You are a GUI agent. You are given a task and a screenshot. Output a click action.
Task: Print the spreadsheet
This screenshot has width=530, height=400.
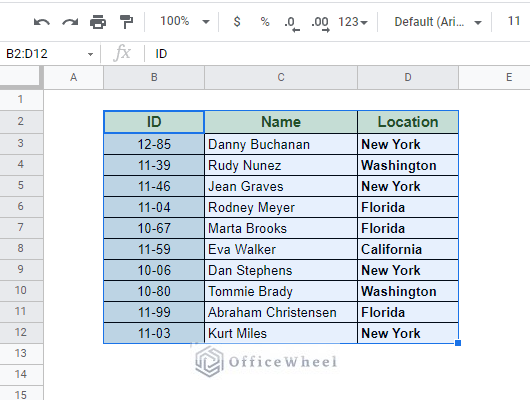(98, 22)
